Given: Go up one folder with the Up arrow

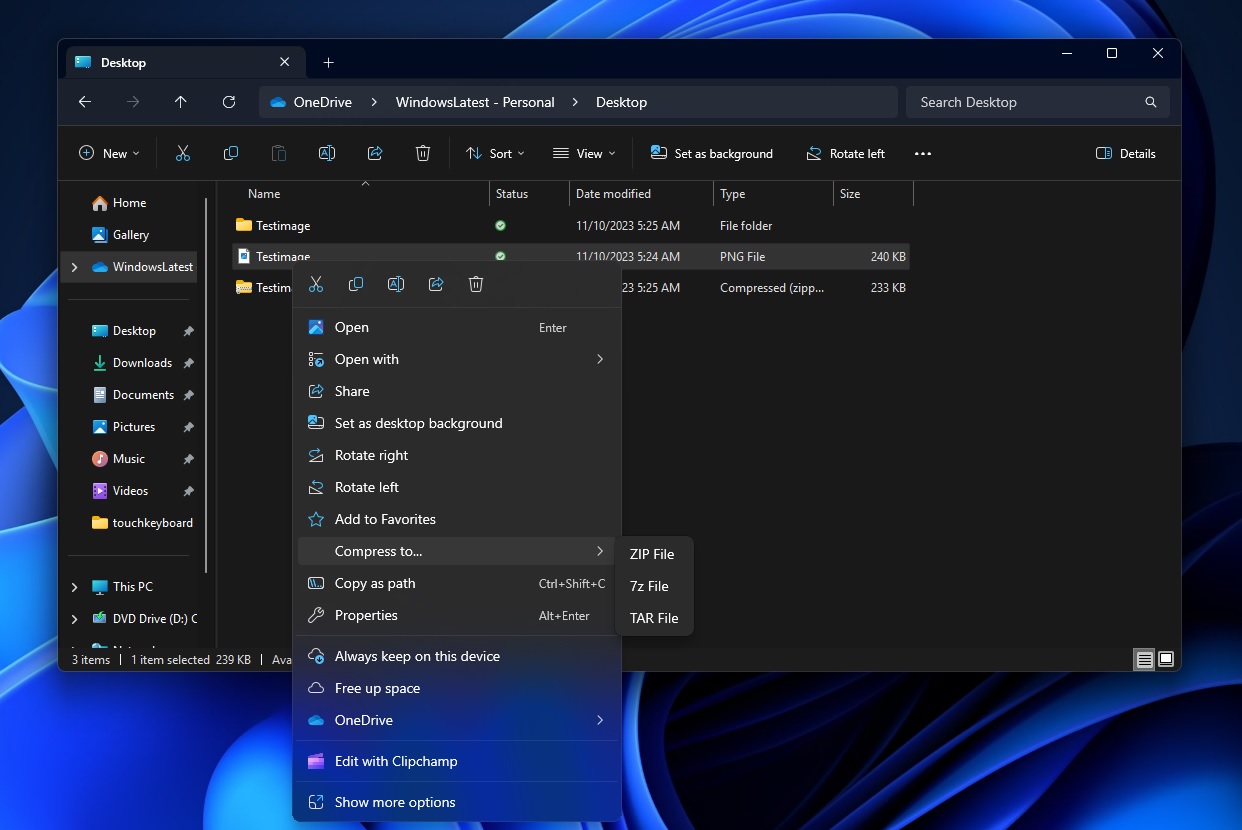Looking at the screenshot, I should [x=180, y=102].
